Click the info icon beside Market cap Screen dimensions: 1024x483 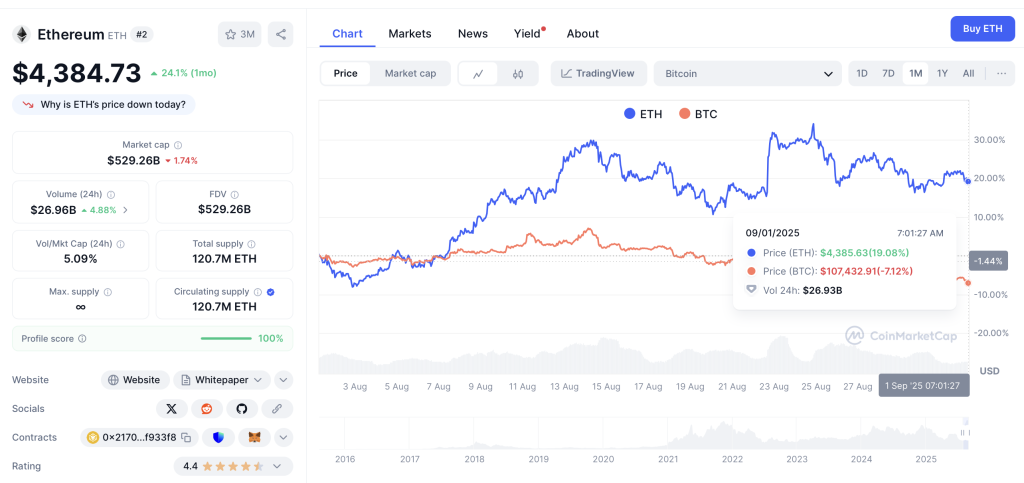(x=178, y=146)
